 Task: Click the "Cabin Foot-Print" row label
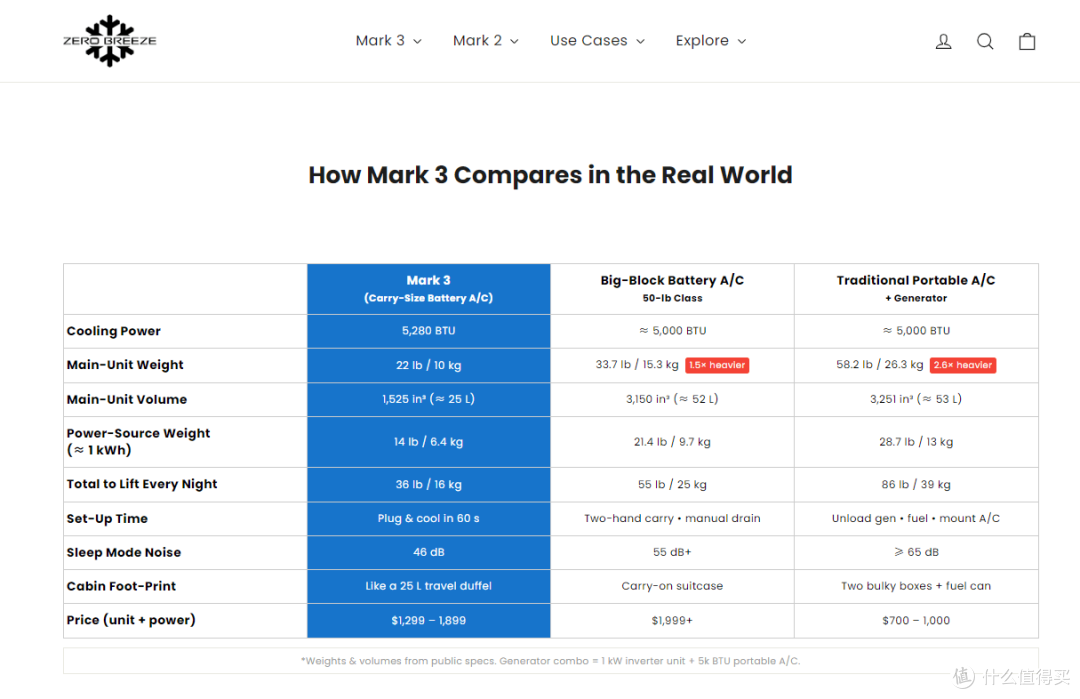click(121, 586)
